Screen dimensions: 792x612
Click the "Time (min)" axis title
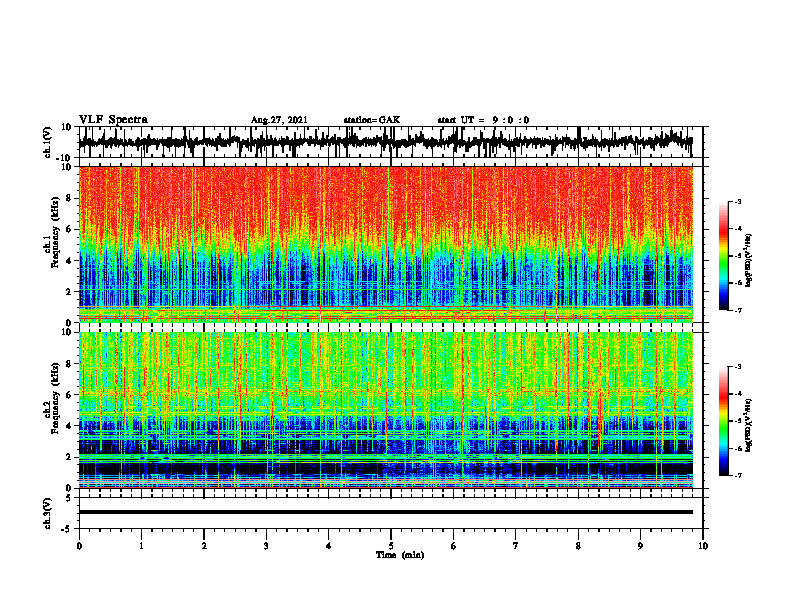[400, 555]
